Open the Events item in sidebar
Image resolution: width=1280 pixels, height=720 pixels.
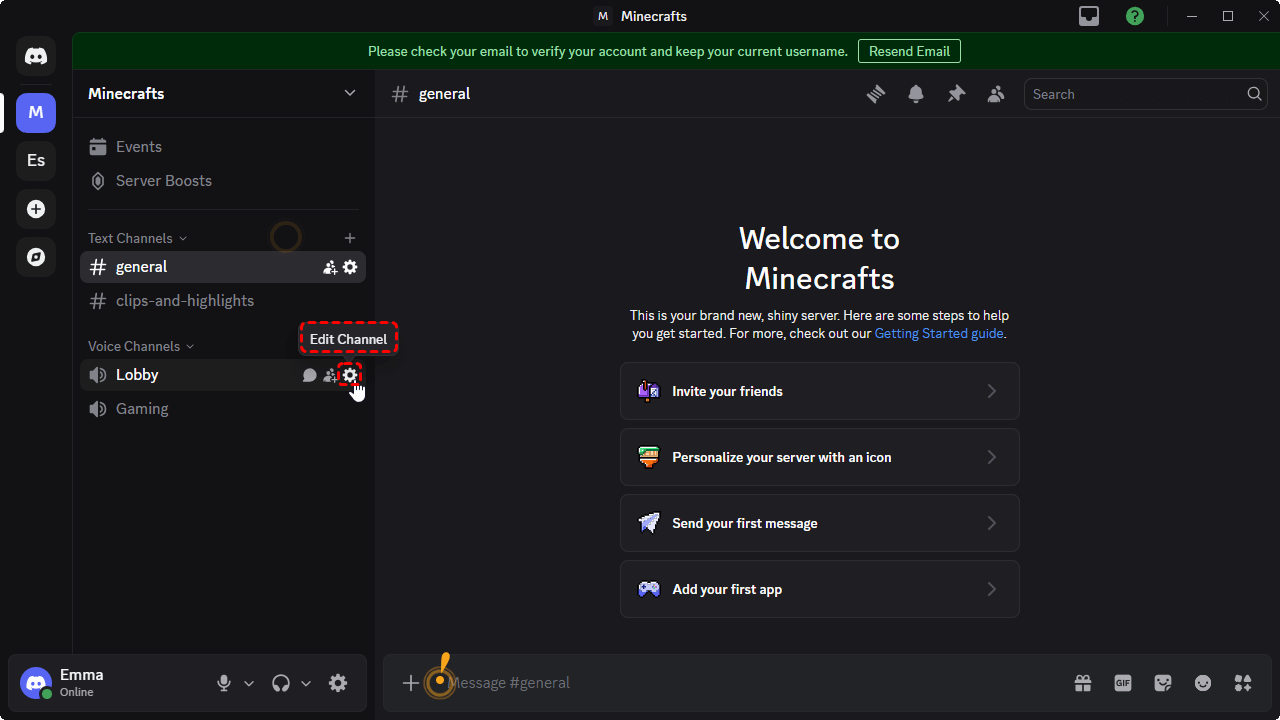click(138, 147)
